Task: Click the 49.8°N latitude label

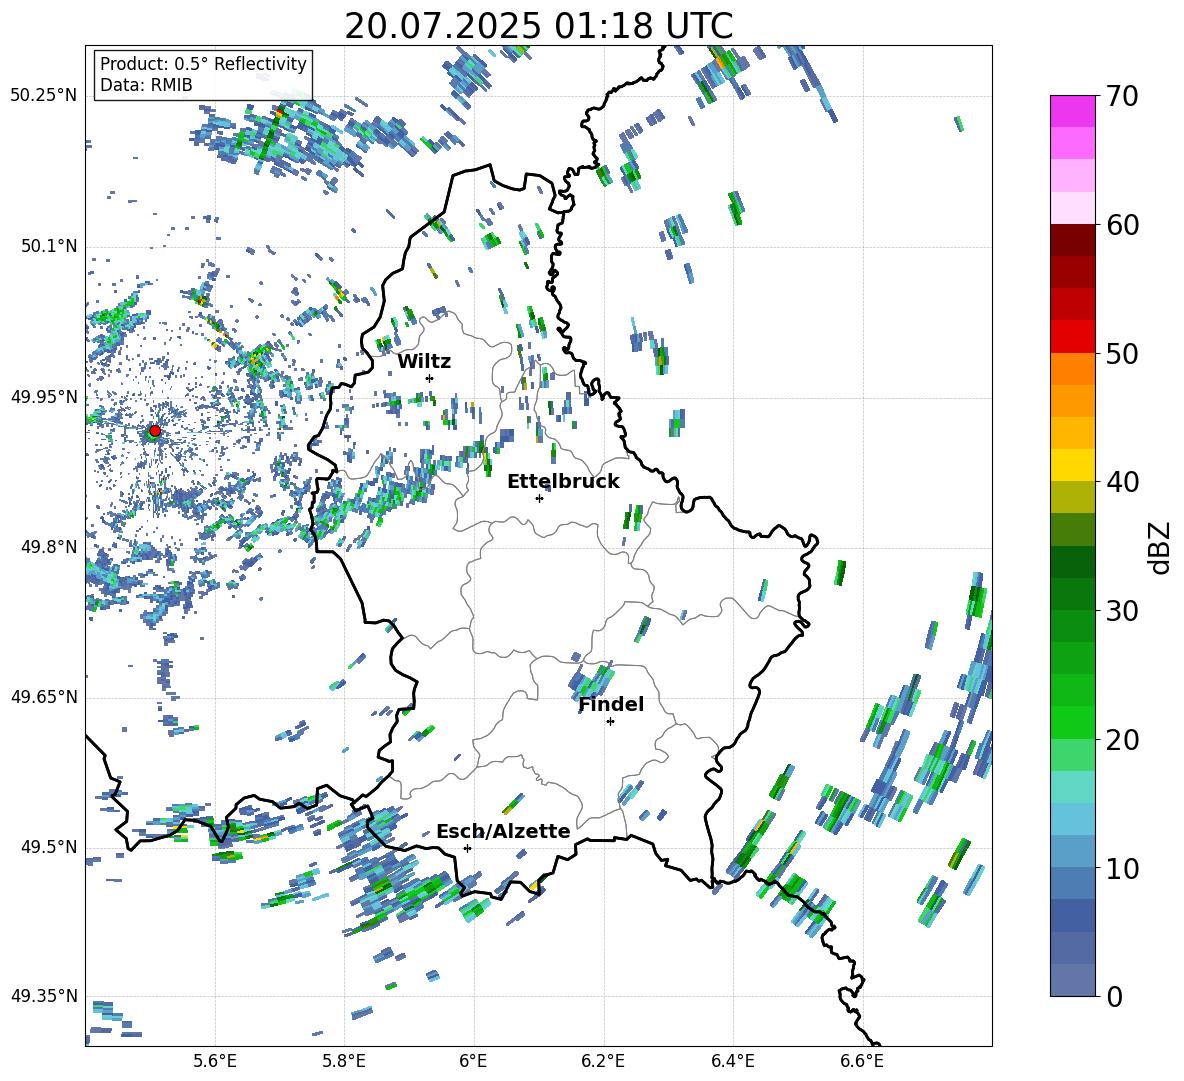Action: click(48, 546)
